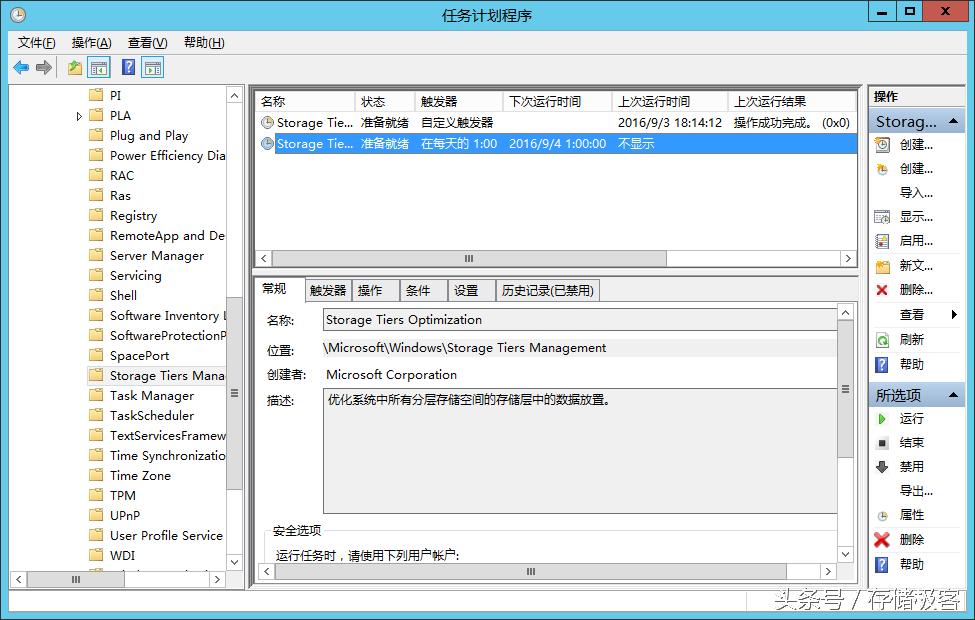
Task: Click the forward navigation arrow
Action: tap(46, 67)
